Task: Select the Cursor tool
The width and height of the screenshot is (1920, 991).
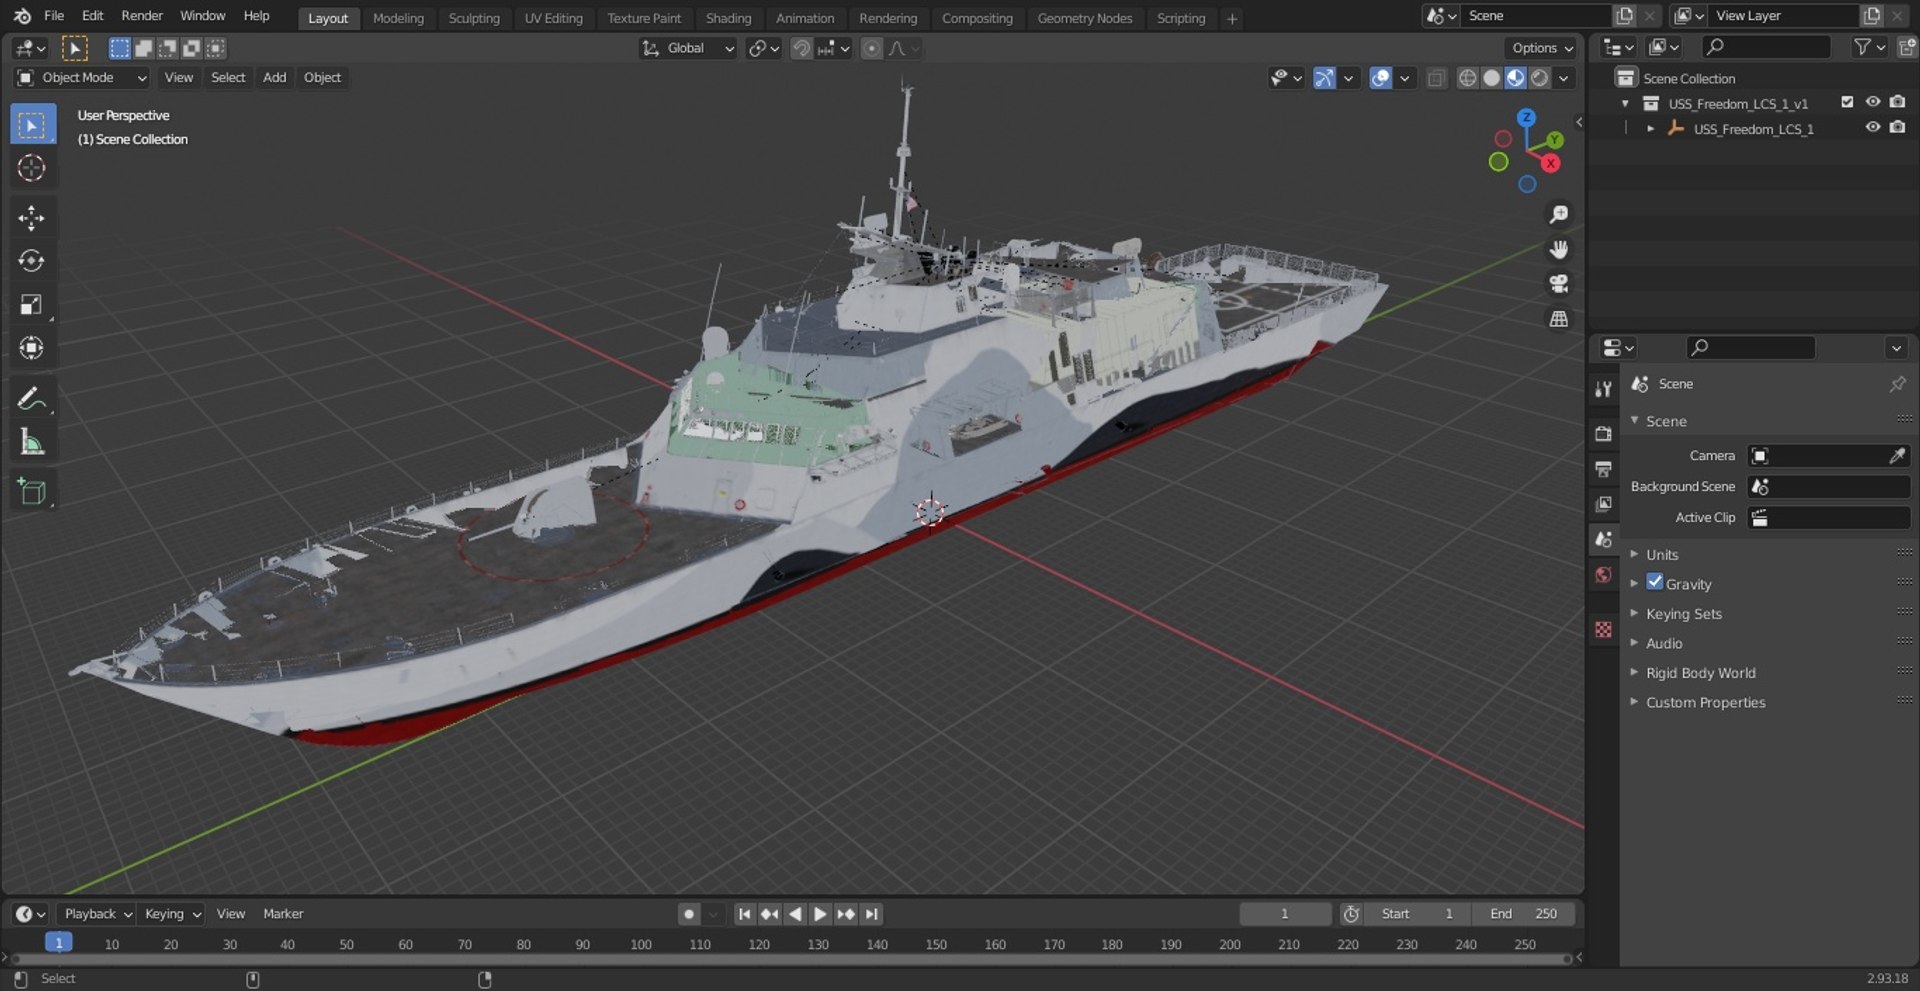Action: coord(32,168)
